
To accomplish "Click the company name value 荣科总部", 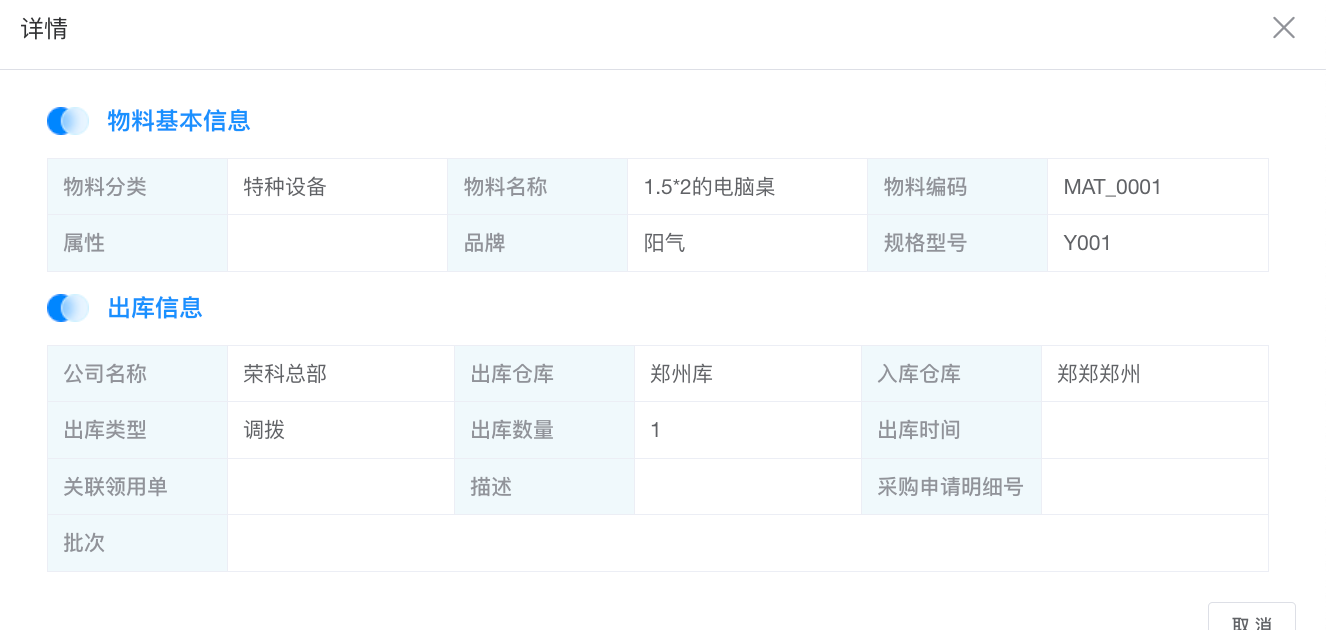I will [x=285, y=374].
